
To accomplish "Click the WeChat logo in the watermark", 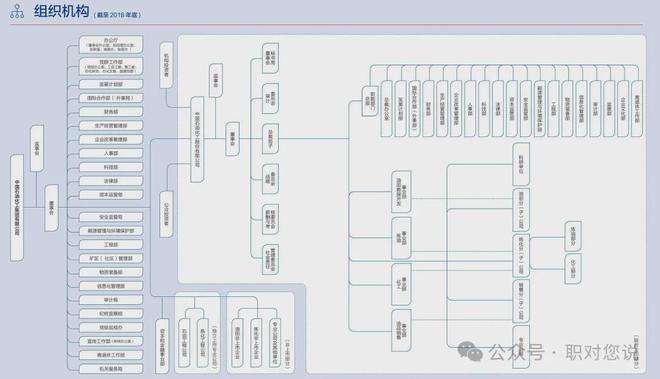I will click(x=470, y=351).
